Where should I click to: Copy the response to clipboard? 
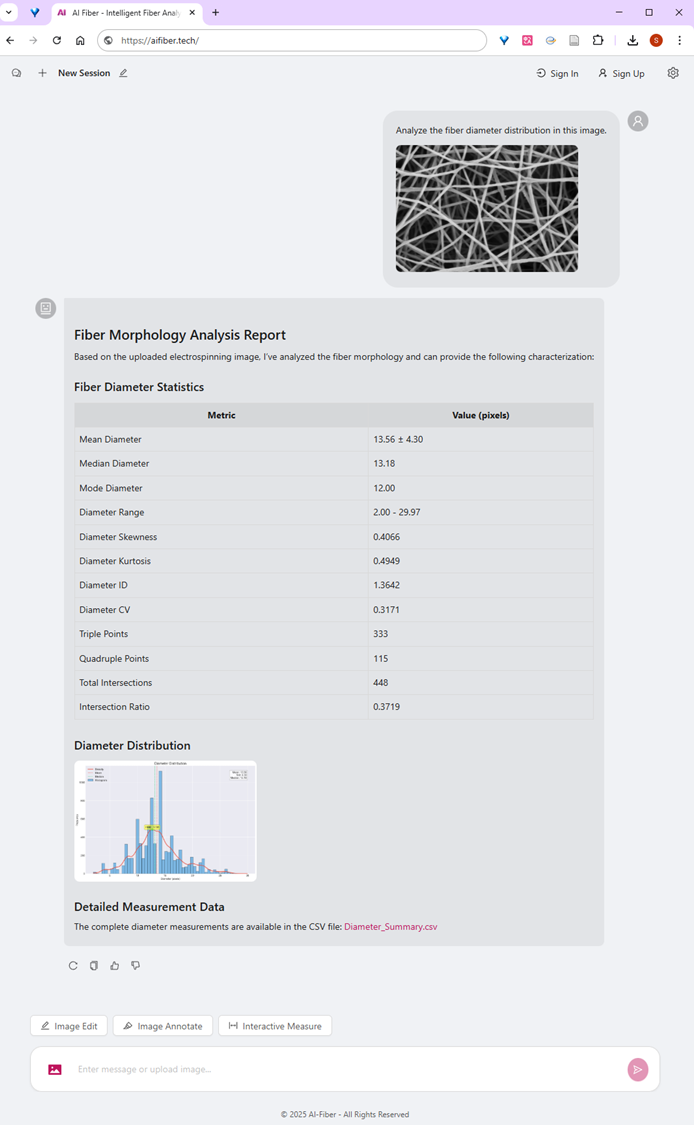click(x=94, y=965)
